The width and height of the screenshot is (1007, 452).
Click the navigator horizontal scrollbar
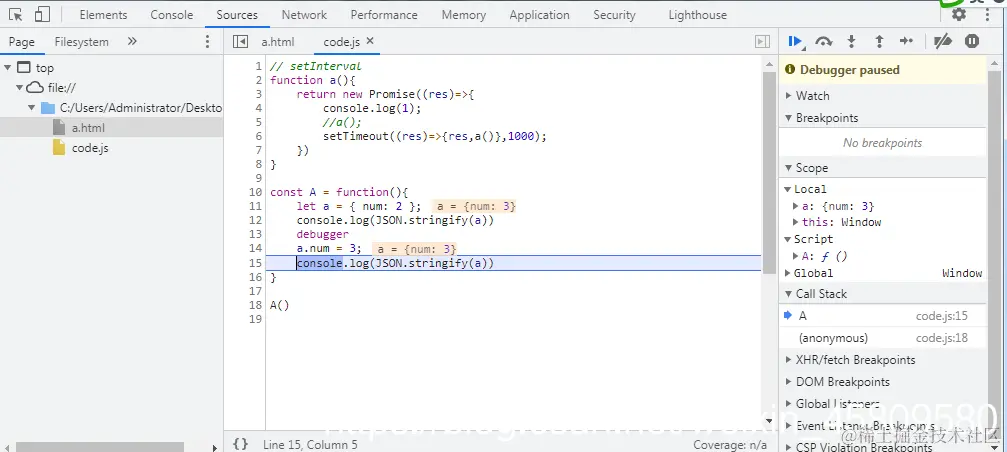tap(100, 446)
